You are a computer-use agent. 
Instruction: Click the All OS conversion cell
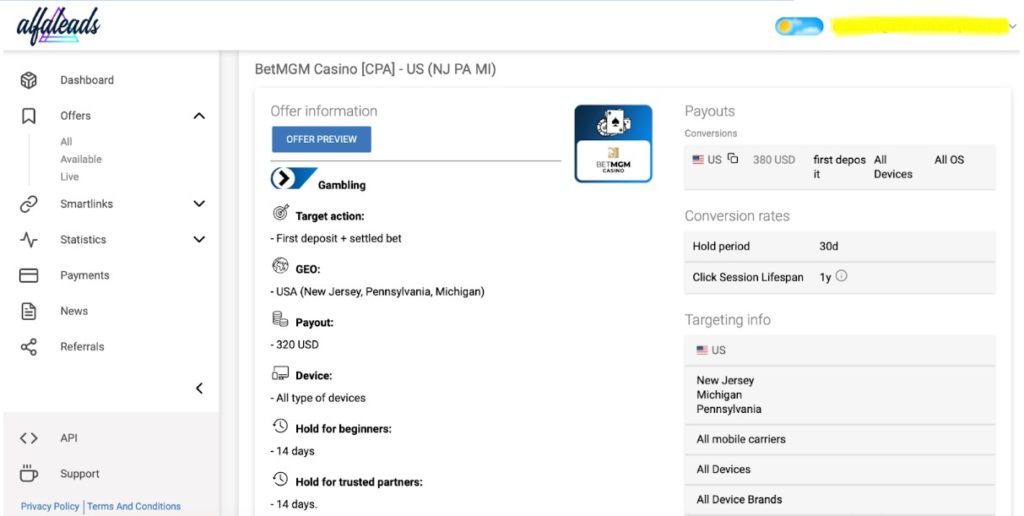[x=949, y=159]
